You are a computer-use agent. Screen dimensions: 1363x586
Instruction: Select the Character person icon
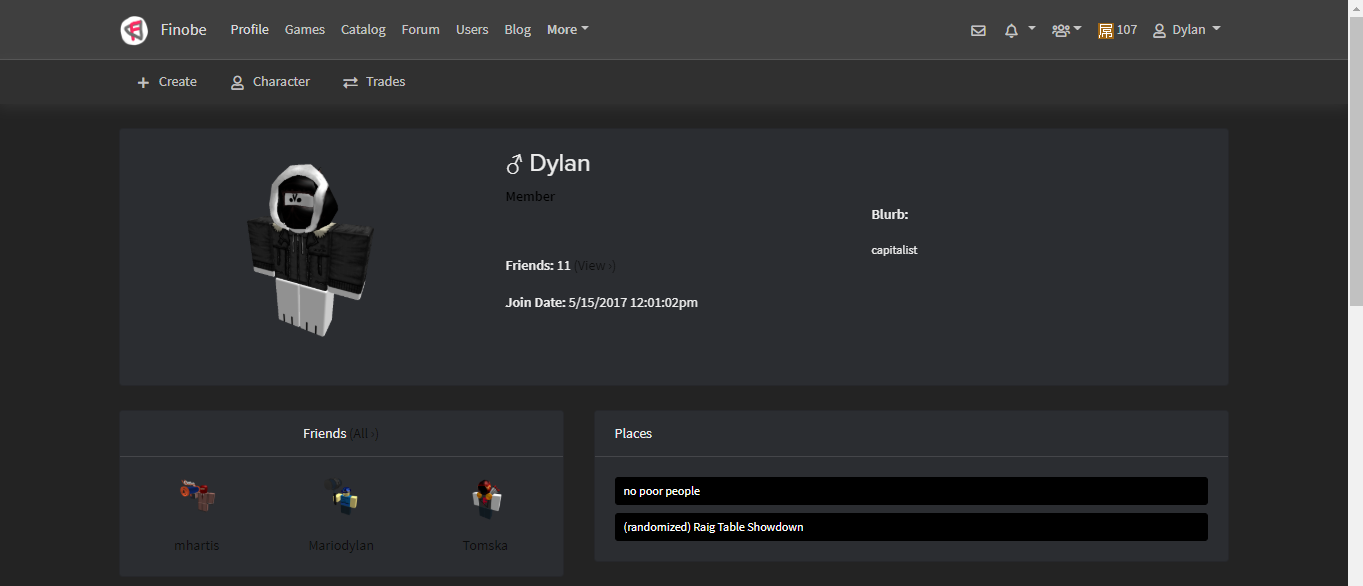236,81
